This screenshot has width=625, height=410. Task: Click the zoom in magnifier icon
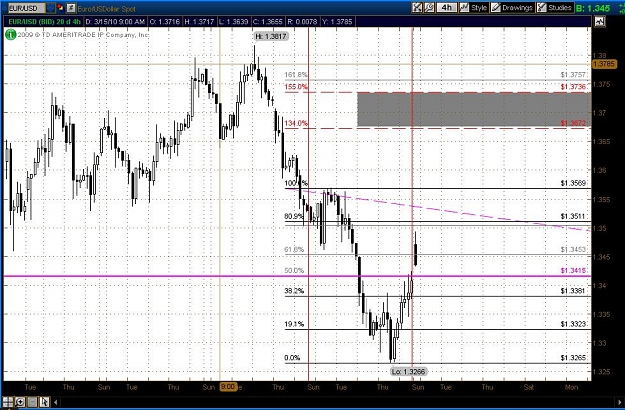click(x=20, y=402)
